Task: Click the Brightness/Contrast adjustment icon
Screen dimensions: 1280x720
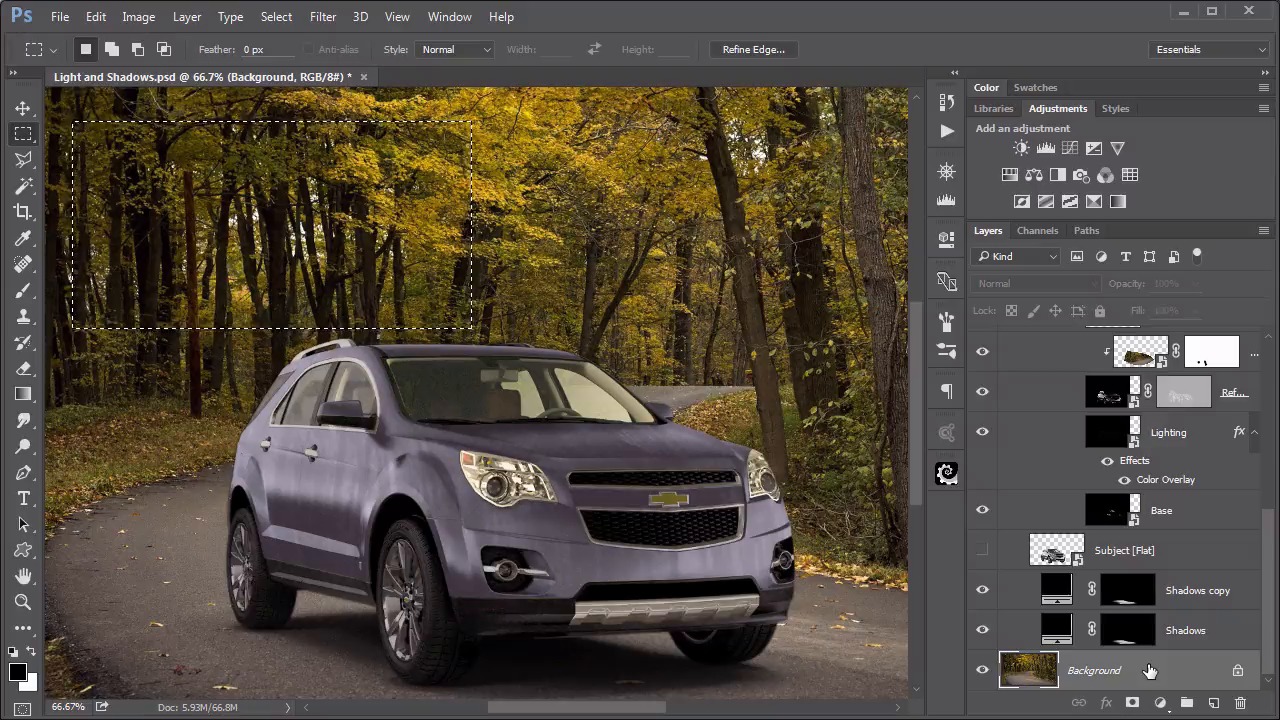Action: (1021, 148)
